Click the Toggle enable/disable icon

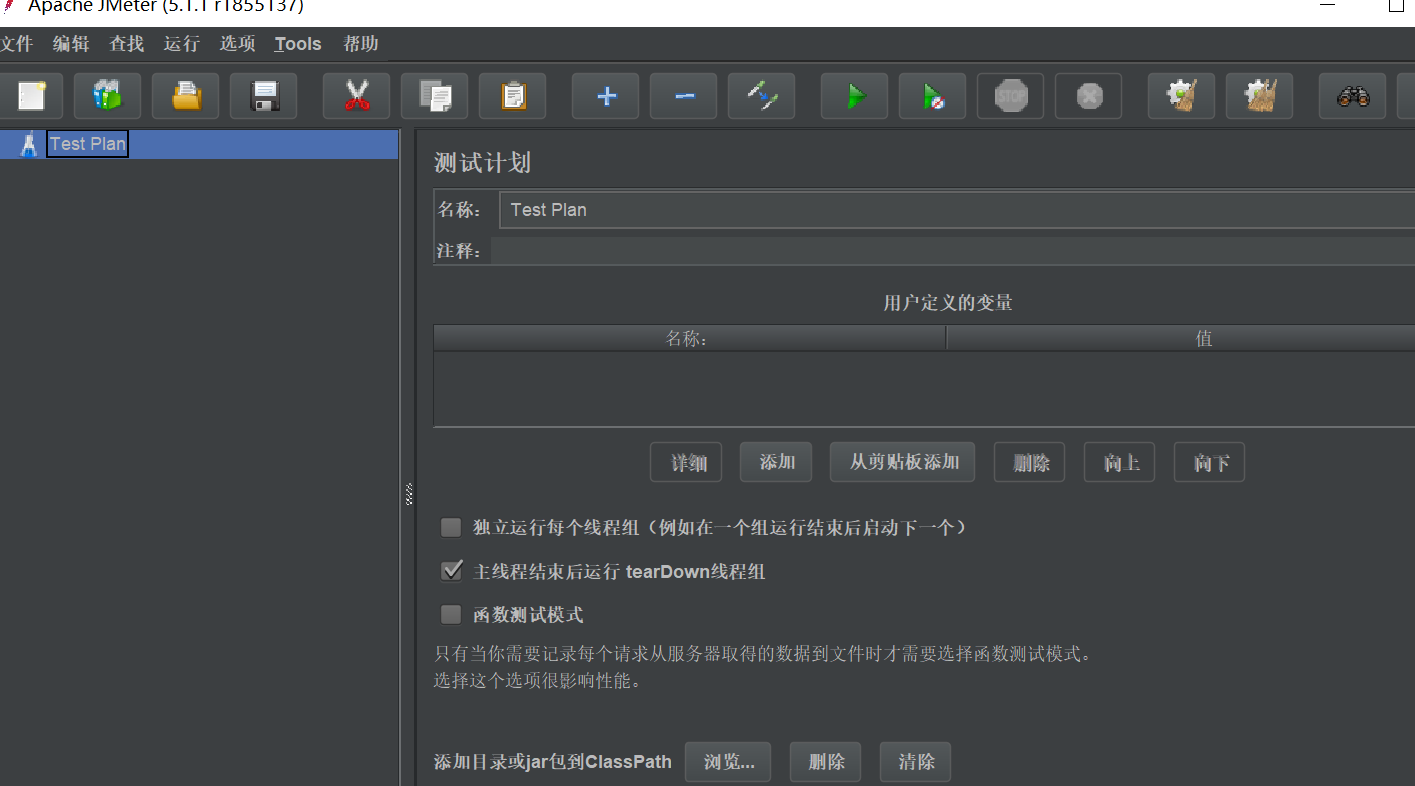coord(762,96)
